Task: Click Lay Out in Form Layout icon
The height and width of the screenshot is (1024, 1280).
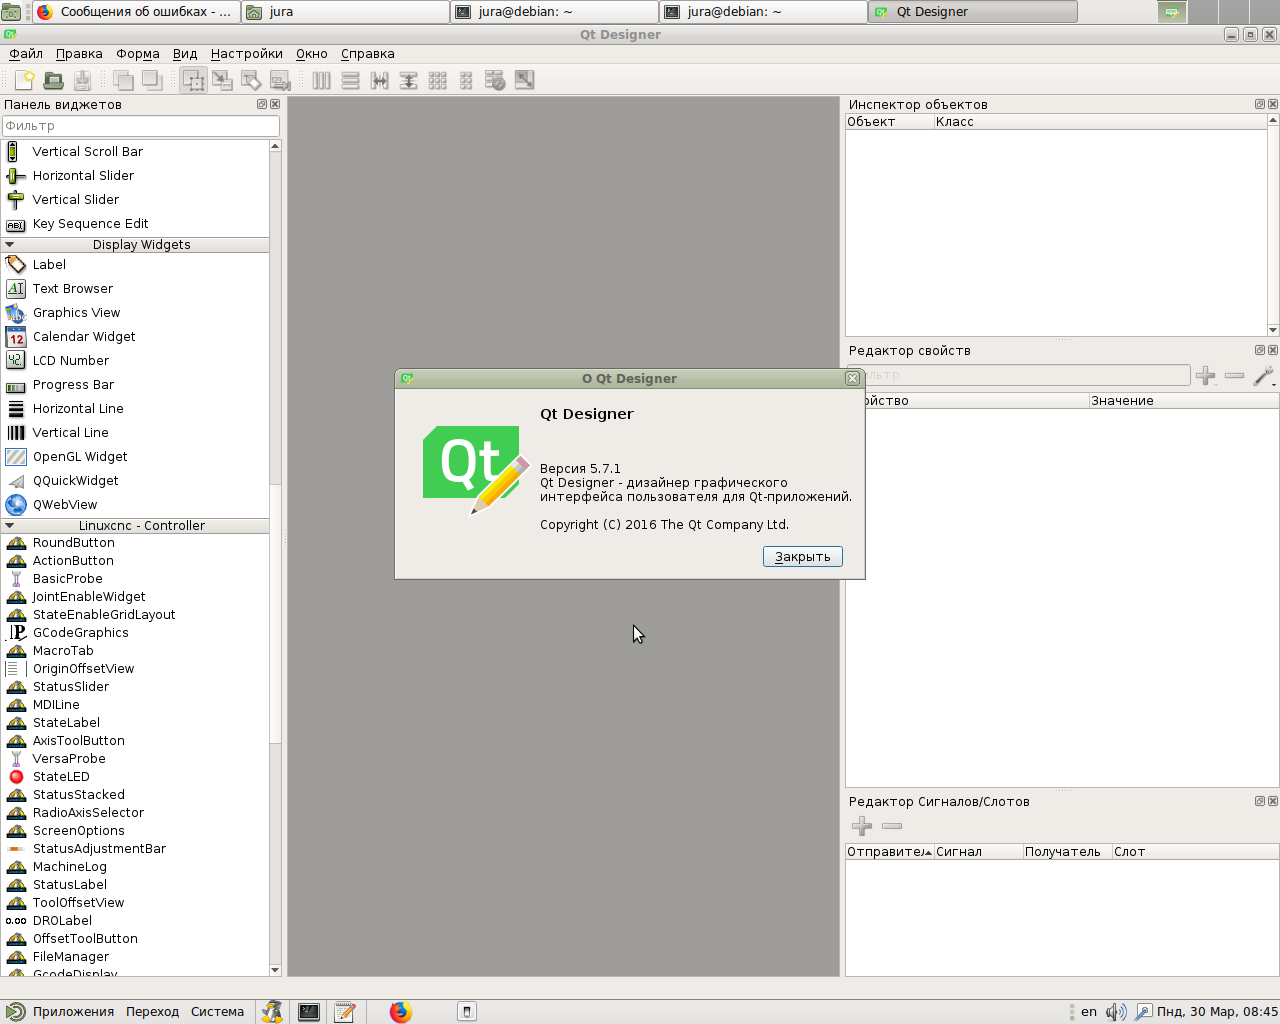Action: (x=466, y=80)
